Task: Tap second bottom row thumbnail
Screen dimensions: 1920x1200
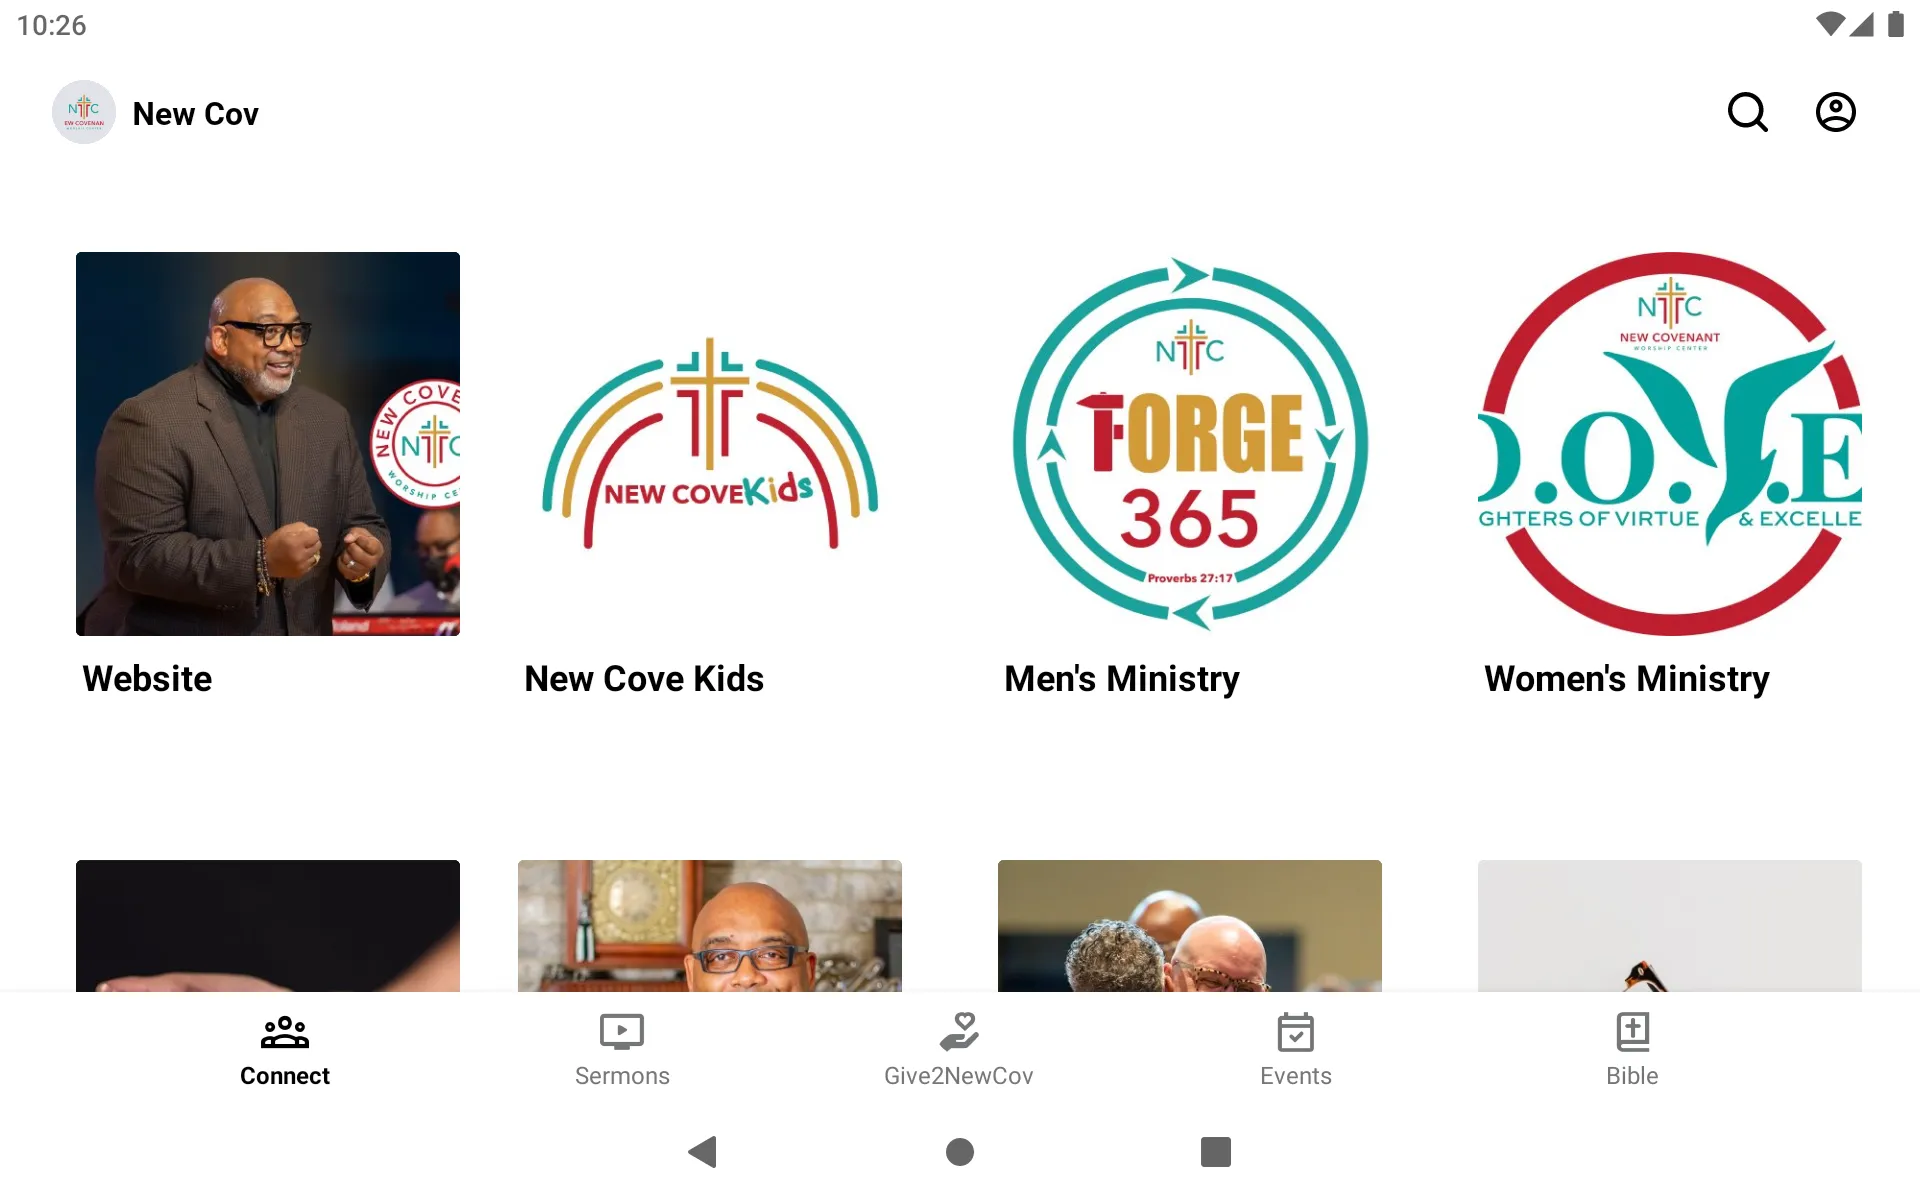Action: pyautogui.click(x=709, y=925)
